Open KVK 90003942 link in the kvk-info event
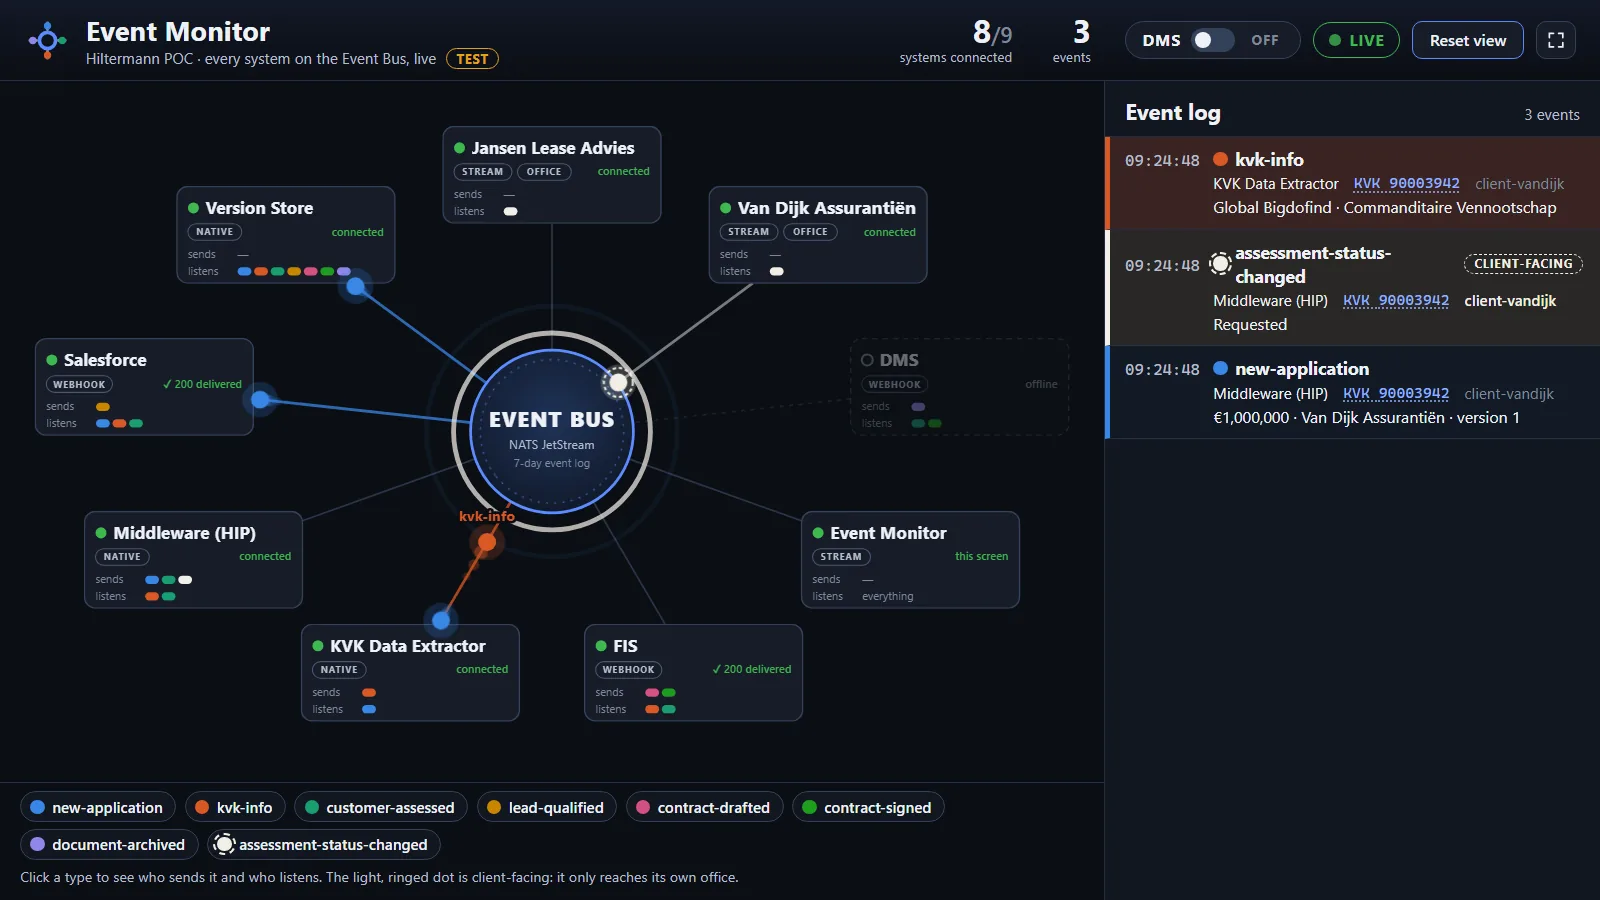1600x900 pixels. point(1406,184)
